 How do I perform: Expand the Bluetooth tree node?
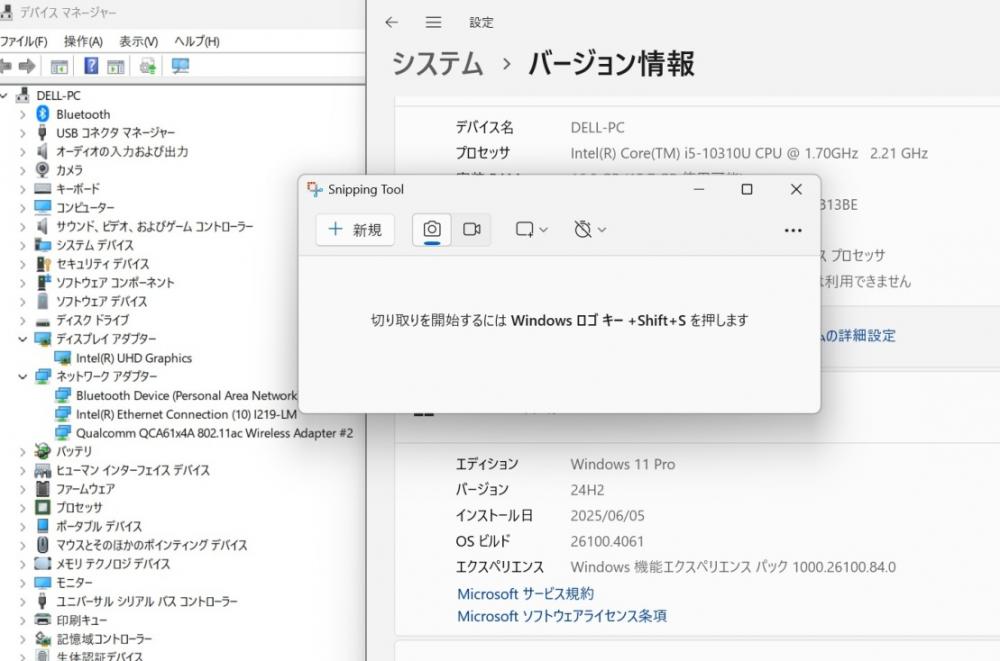22,115
